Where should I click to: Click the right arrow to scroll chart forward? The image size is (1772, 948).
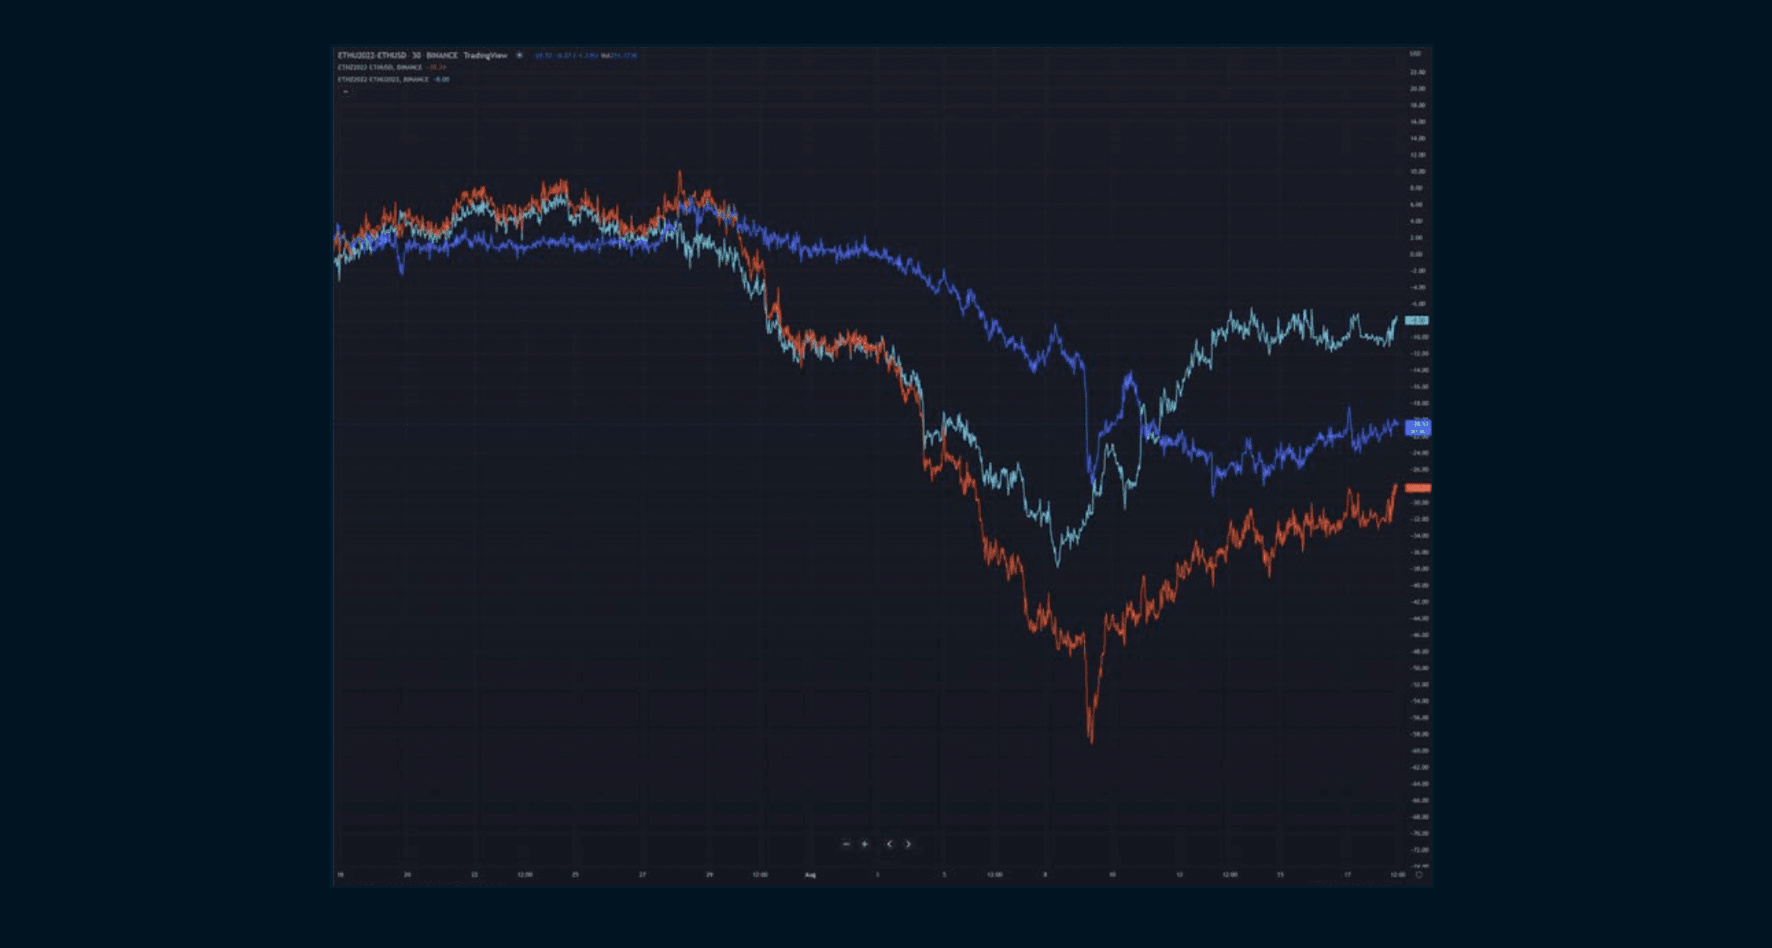(x=906, y=844)
